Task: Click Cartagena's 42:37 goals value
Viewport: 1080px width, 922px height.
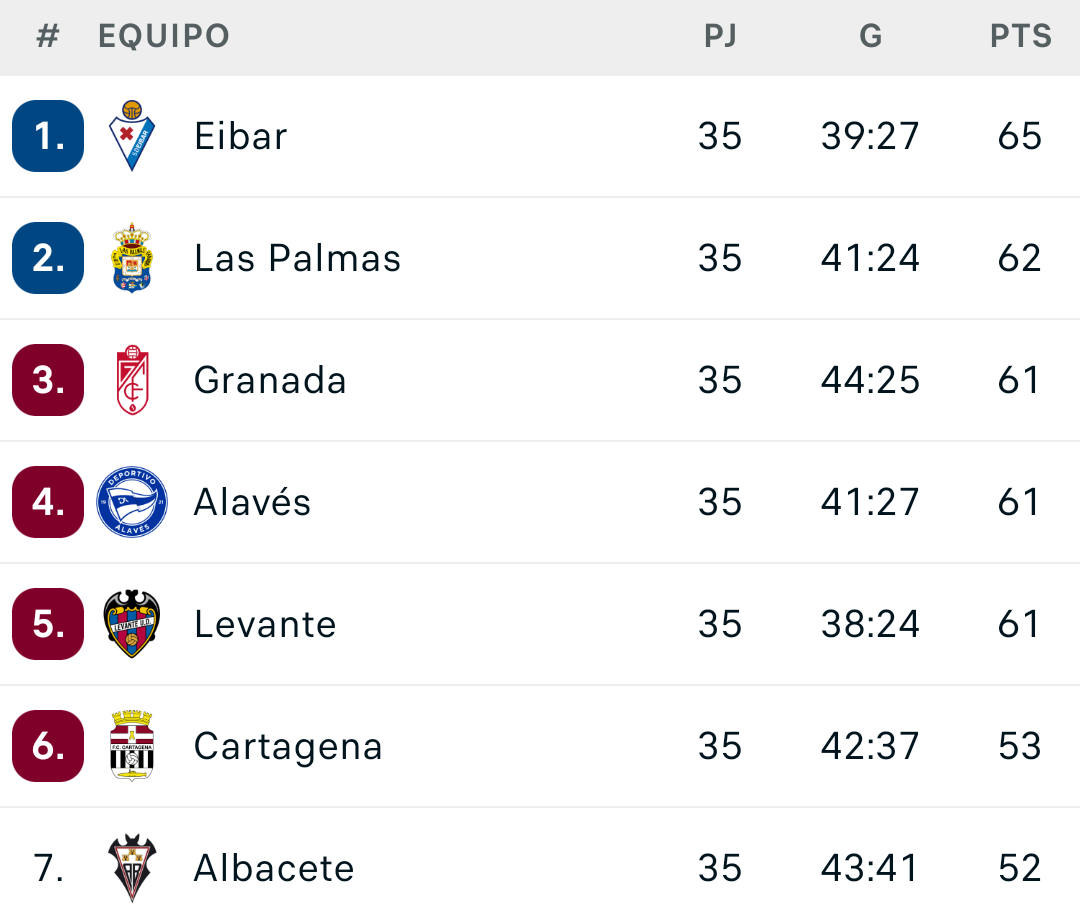Action: [870, 747]
